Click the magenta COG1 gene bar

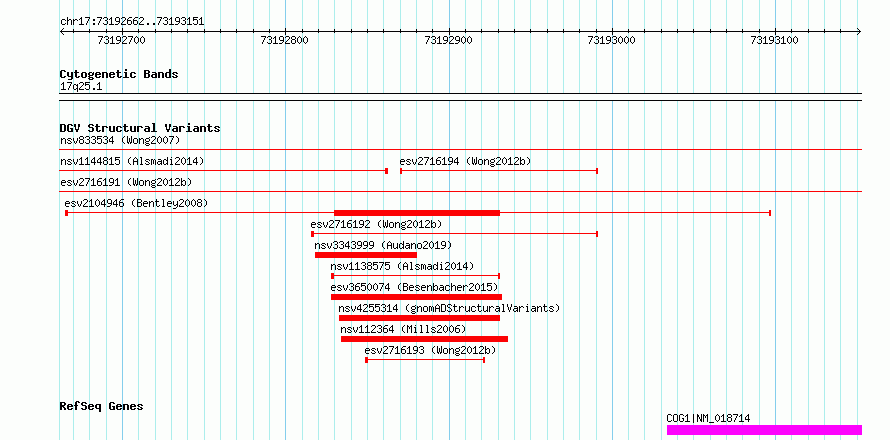pyautogui.click(x=764, y=430)
